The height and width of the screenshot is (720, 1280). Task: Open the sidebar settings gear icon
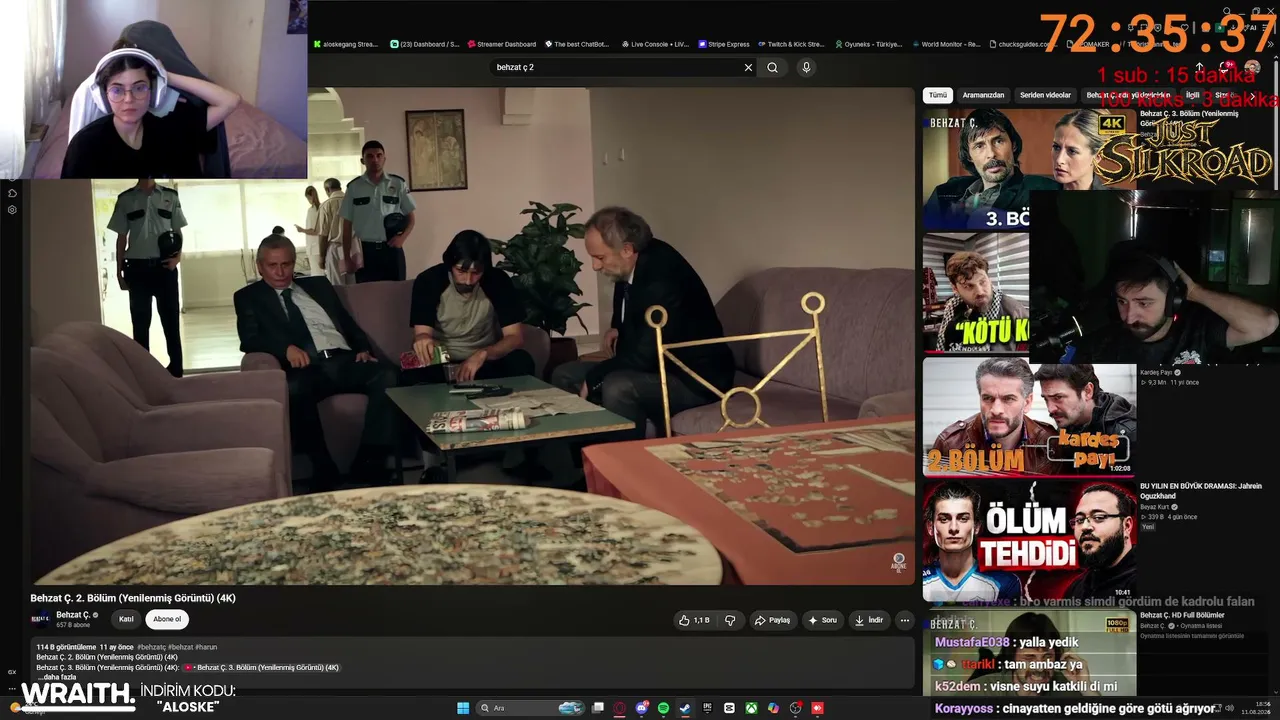(x=12, y=210)
